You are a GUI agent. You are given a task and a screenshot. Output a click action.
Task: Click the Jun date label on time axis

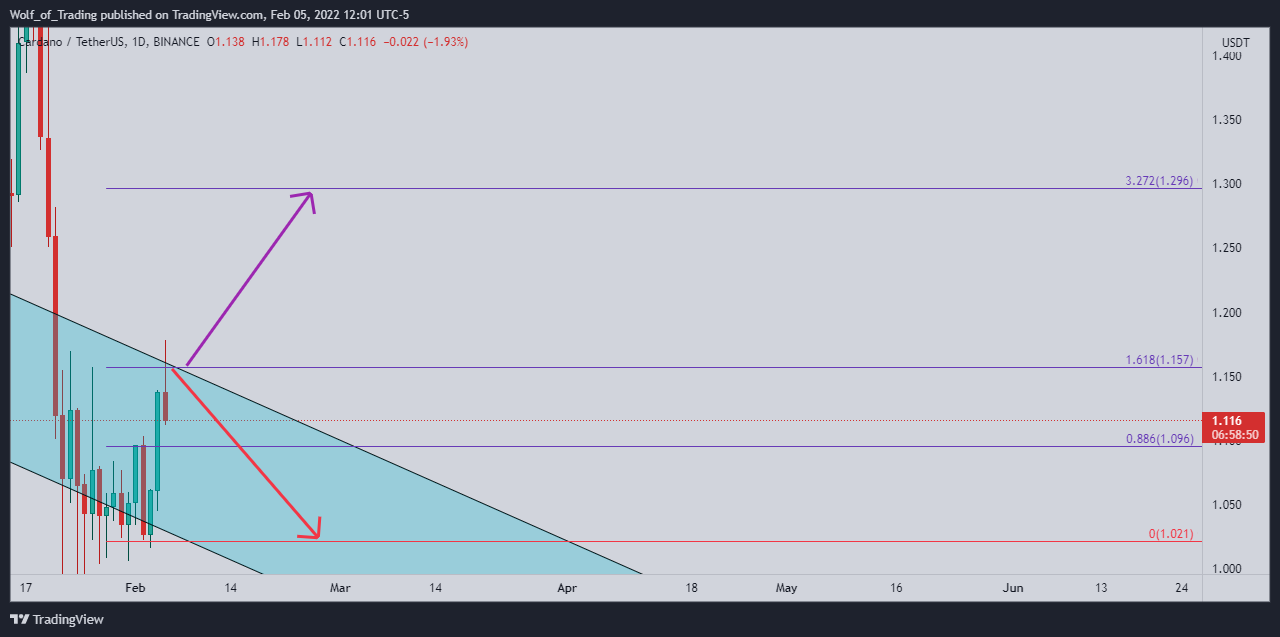[x=1014, y=588]
